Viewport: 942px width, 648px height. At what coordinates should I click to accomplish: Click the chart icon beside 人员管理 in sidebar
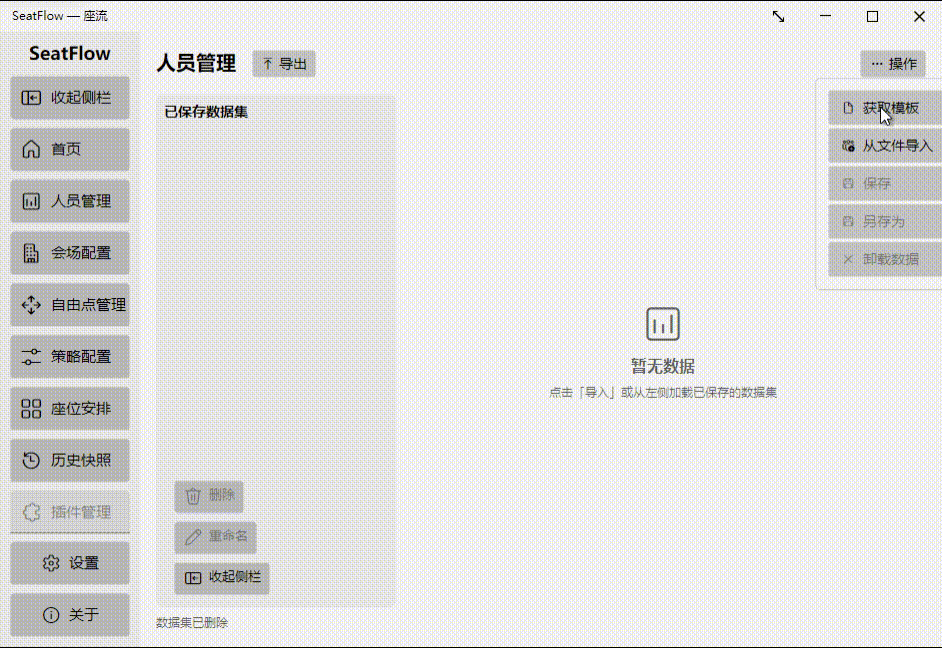pos(31,201)
